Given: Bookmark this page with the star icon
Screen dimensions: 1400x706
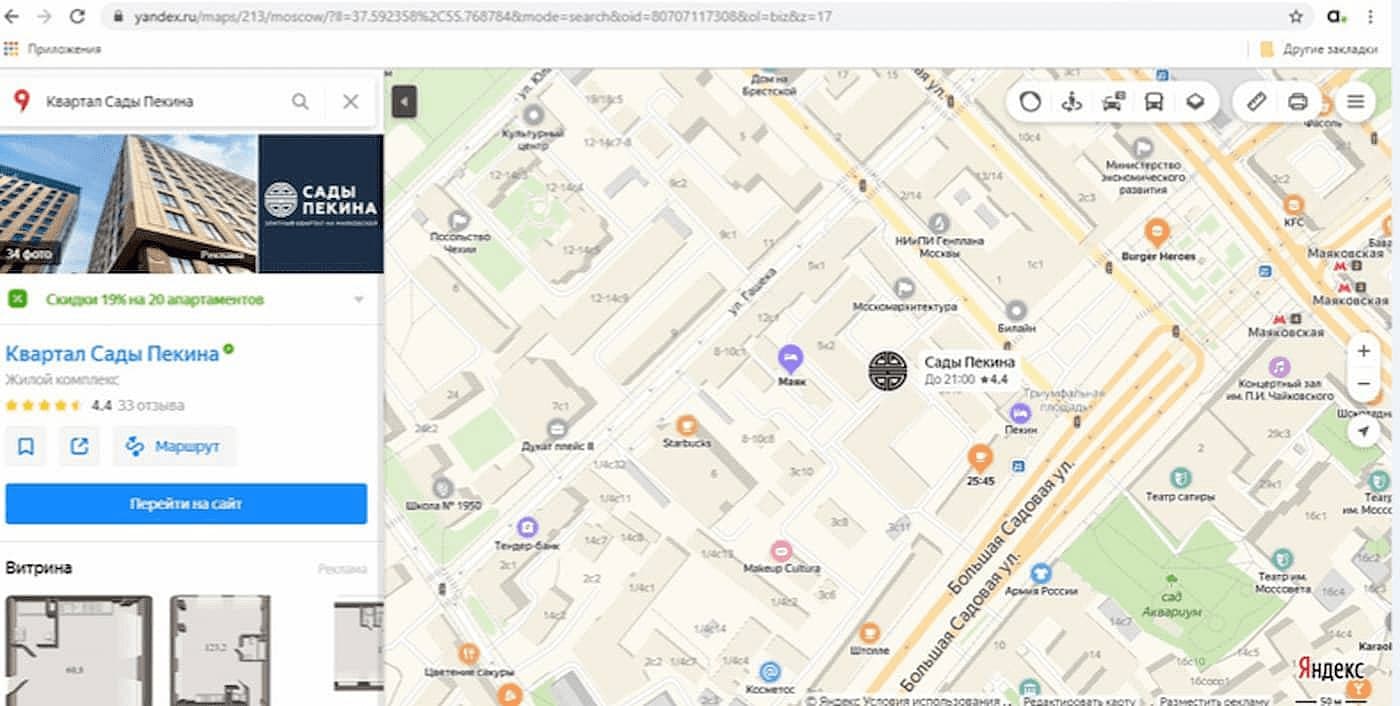Looking at the screenshot, I should 1296,16.
